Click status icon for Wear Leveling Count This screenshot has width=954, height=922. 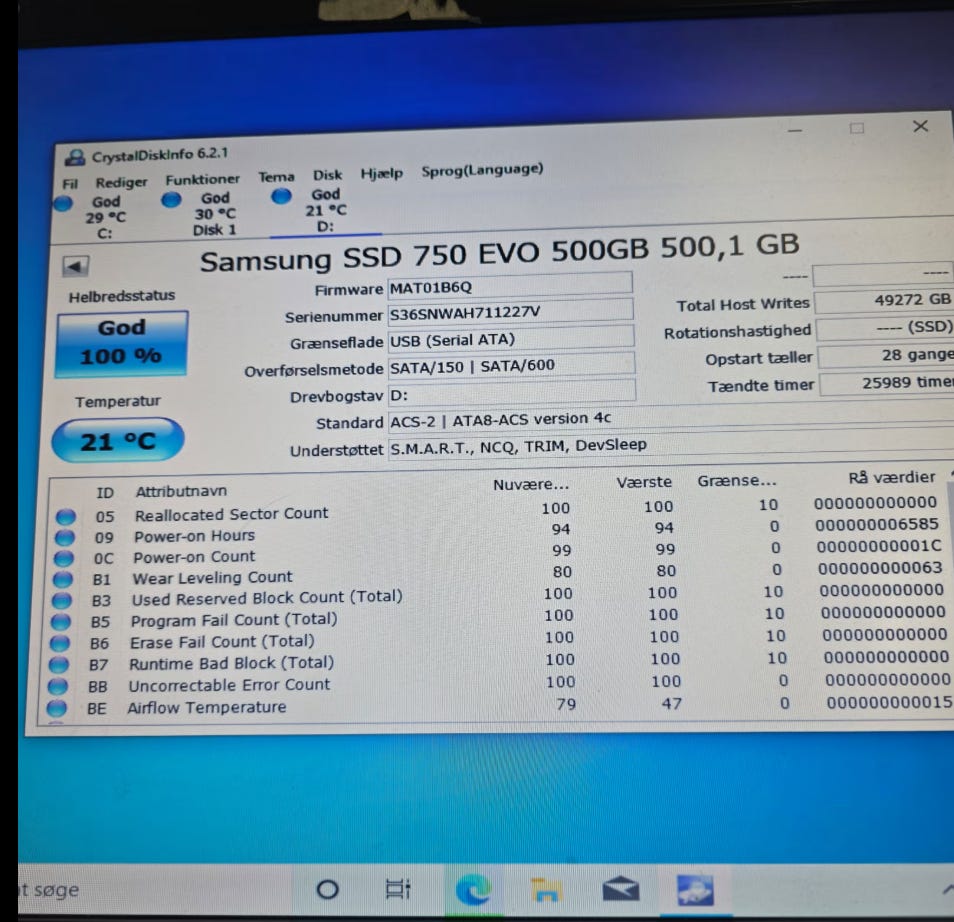pyautogui.click(x=62, y=579)
